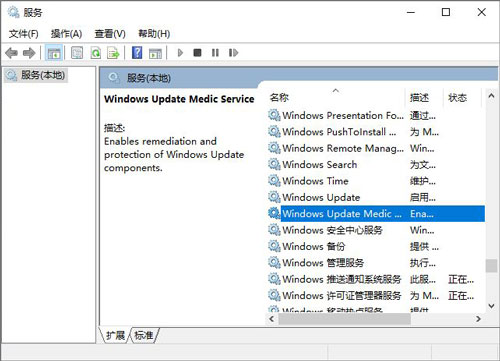Open the 操作(A) menu
This screenshot has width=500, height=361.
(x=66, y=34)
